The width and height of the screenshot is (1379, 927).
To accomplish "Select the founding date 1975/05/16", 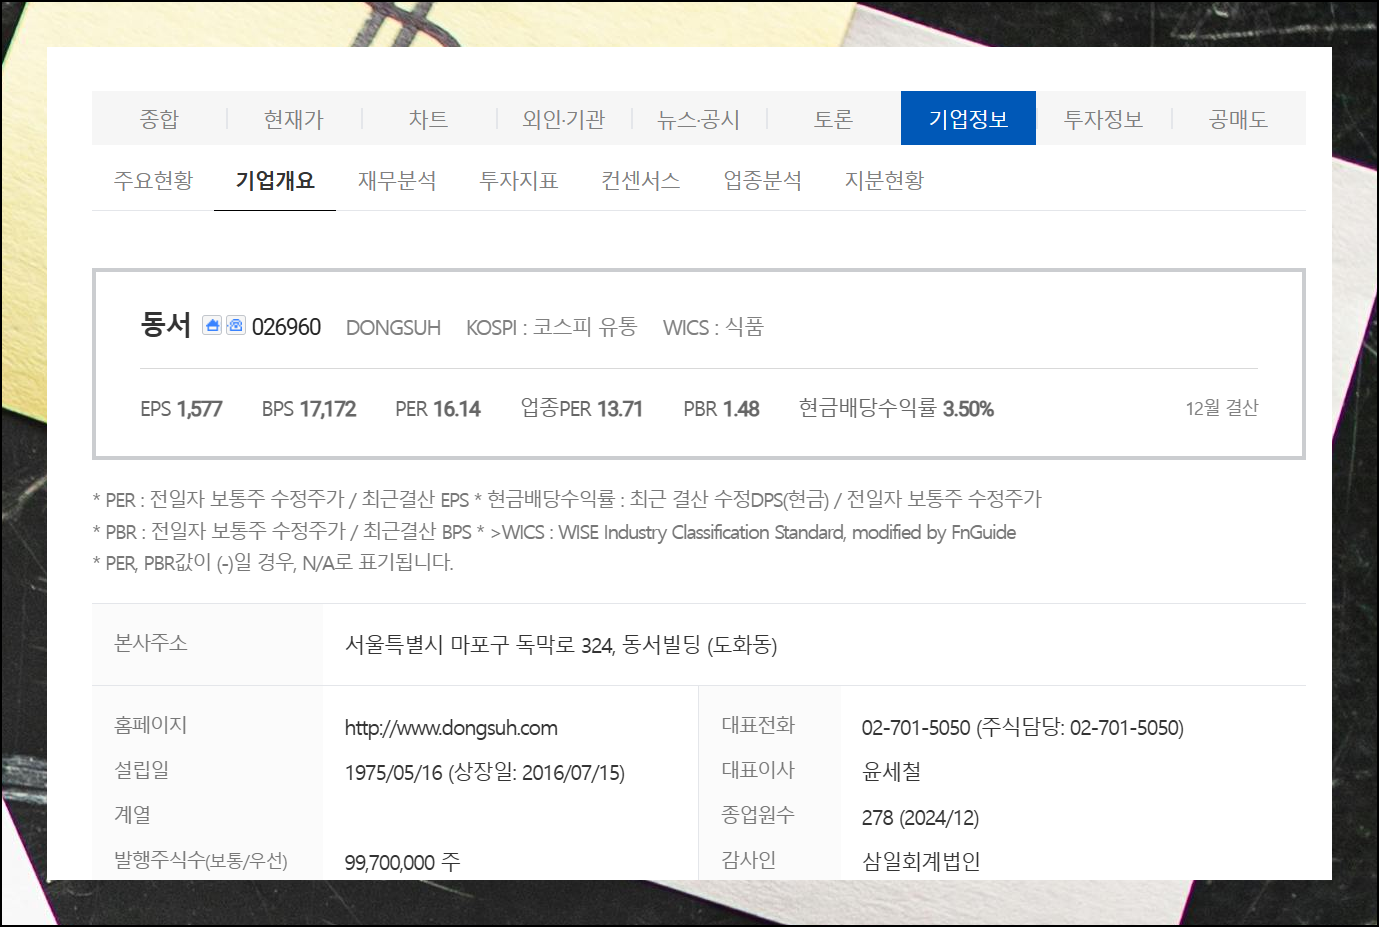I will [393, 773].
